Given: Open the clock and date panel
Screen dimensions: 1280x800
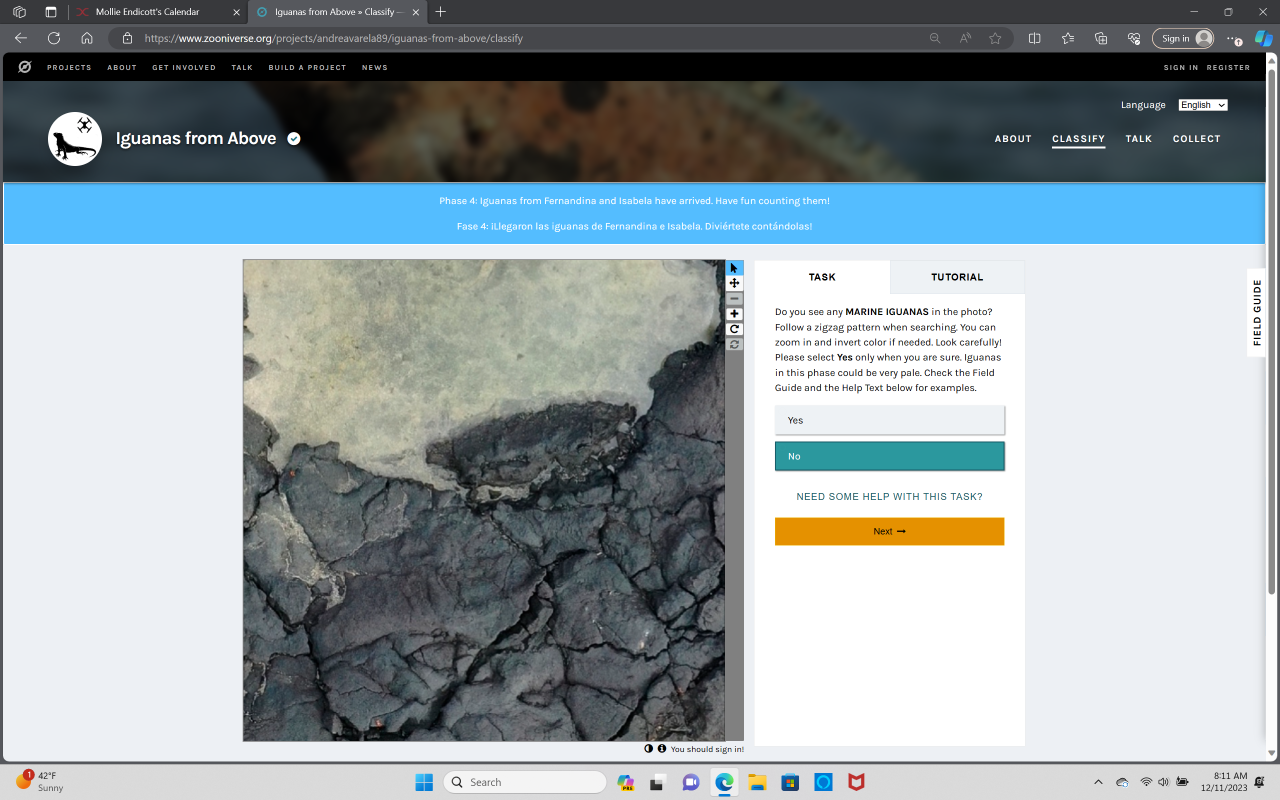Looking at the screenshot, I should click(1230, 782).
